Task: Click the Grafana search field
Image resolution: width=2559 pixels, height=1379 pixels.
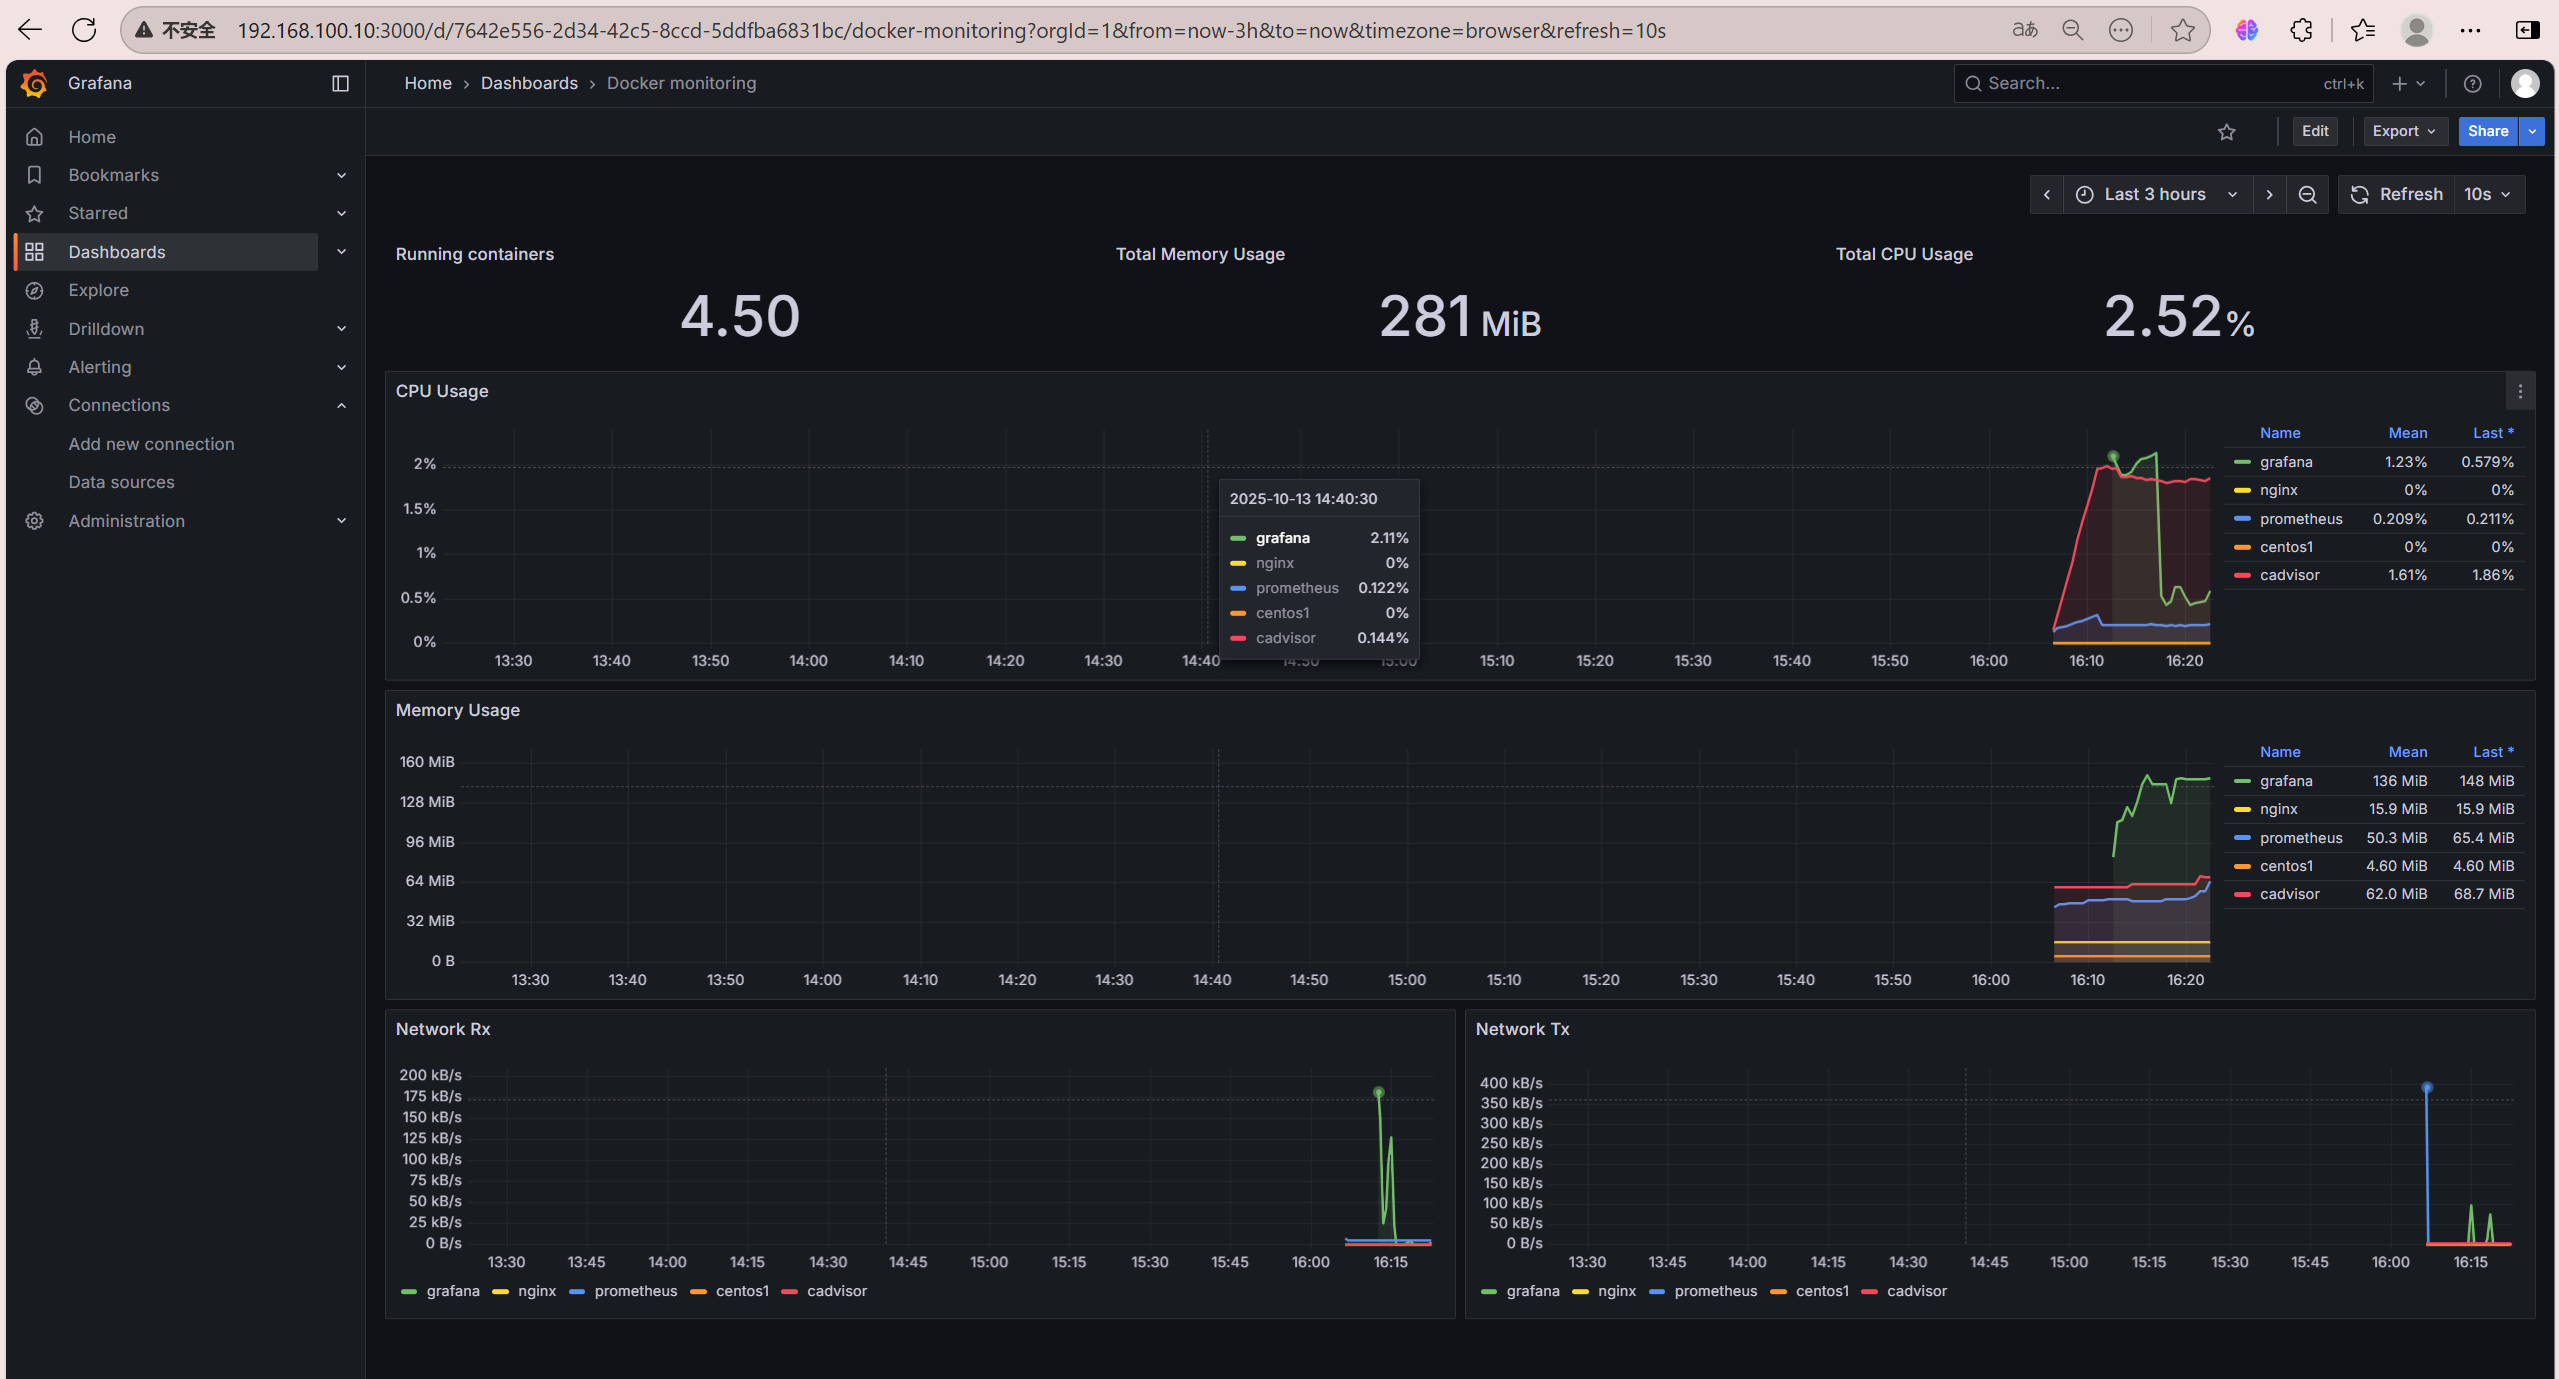Action: 2164,84
